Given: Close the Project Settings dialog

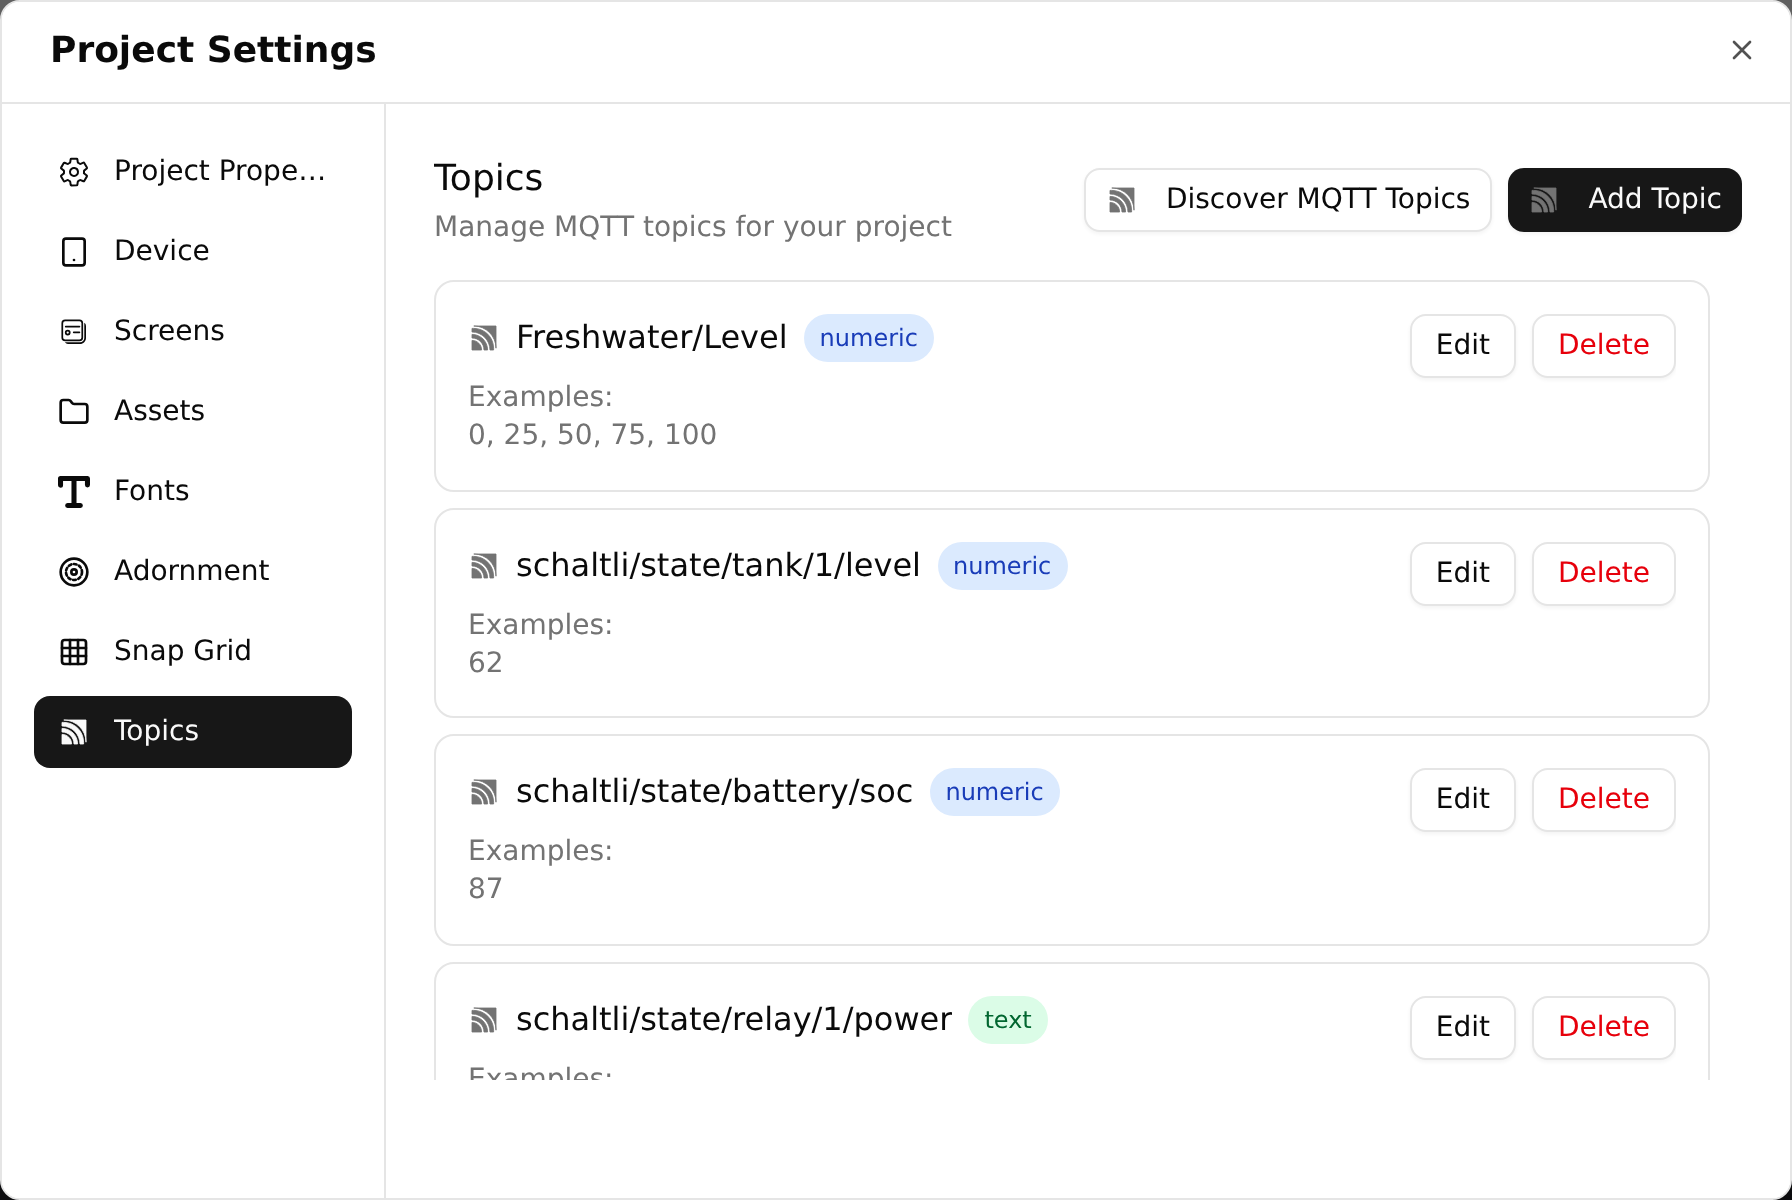Looking at the screenshot, I should point(1742,50).
